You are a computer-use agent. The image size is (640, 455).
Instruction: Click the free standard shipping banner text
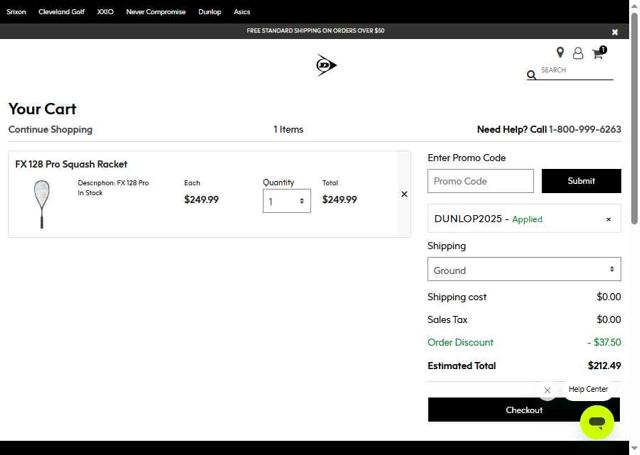pos(316,31)
